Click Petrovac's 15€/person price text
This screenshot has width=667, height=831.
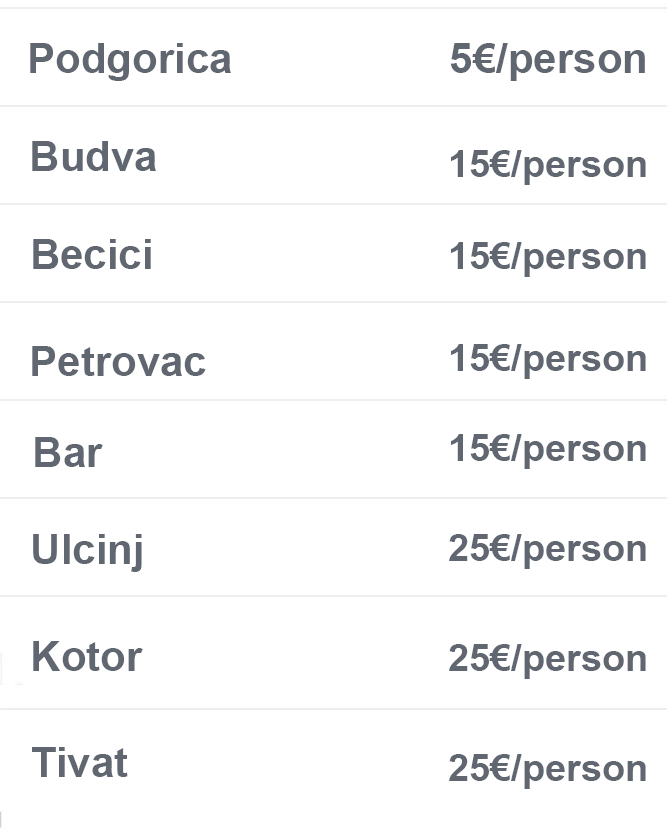point(548,359)
